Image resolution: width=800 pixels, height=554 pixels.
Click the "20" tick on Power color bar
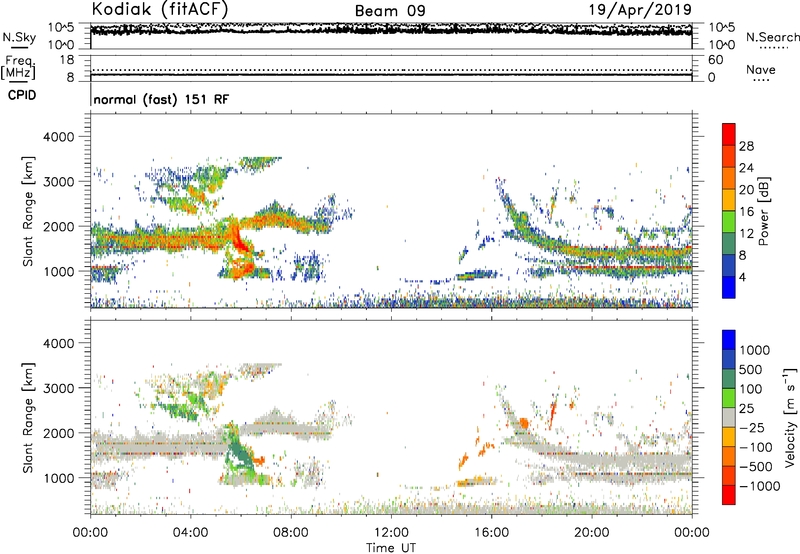[746, 190]
